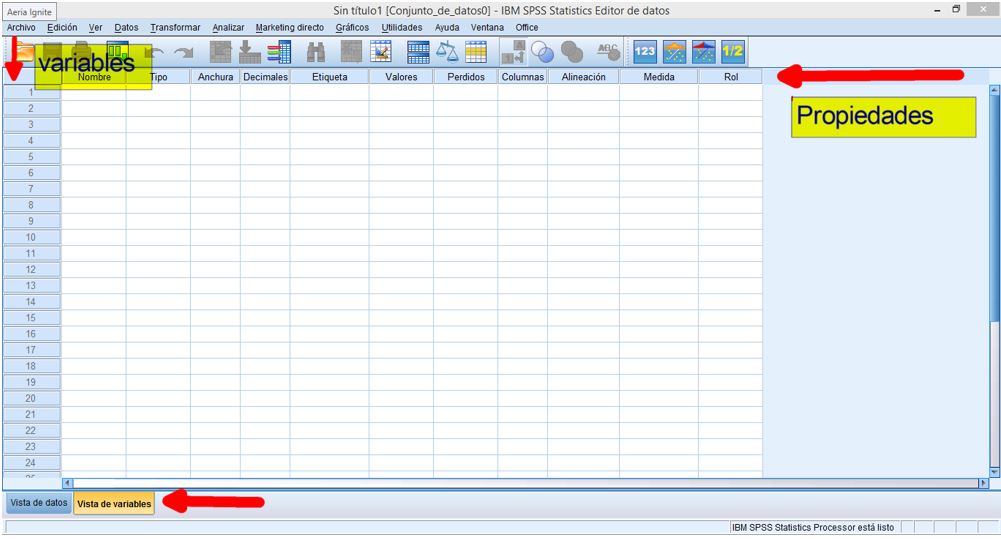Toggle the Value labels toolbar icon
Screen dimensions: 1001x539
[513, 52]
